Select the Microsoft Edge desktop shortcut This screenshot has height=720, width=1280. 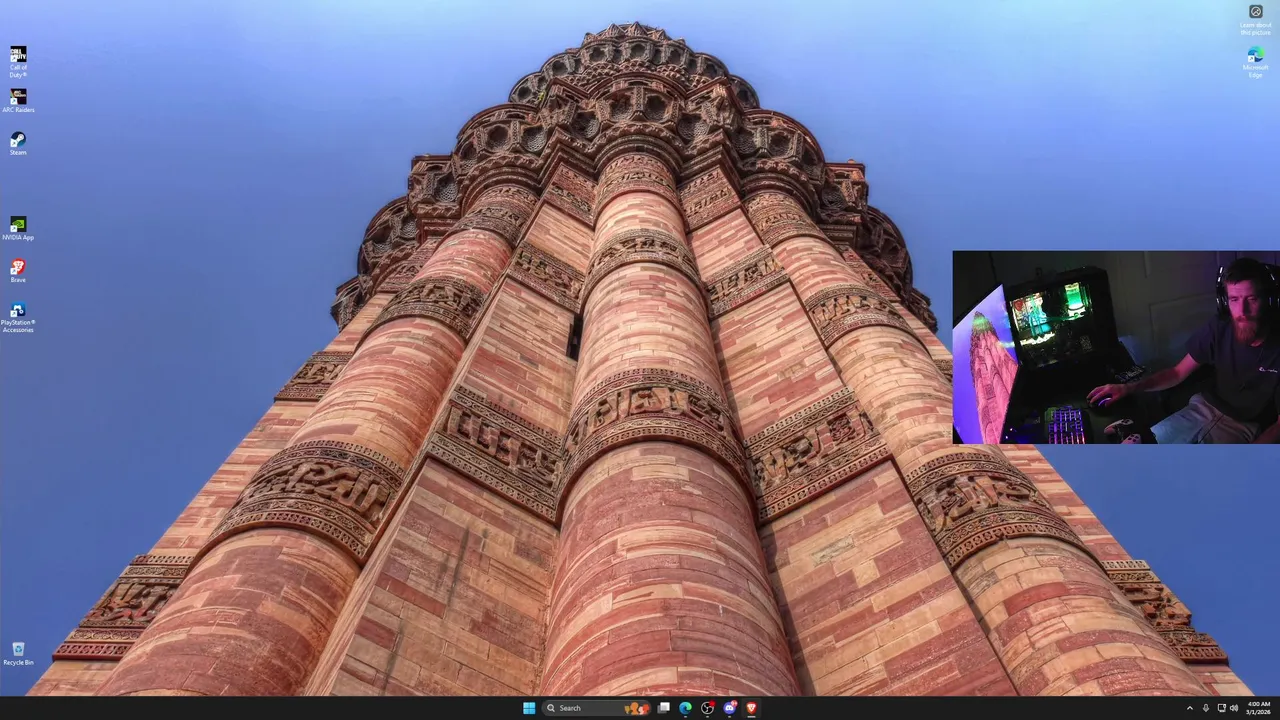[1255, 63]
